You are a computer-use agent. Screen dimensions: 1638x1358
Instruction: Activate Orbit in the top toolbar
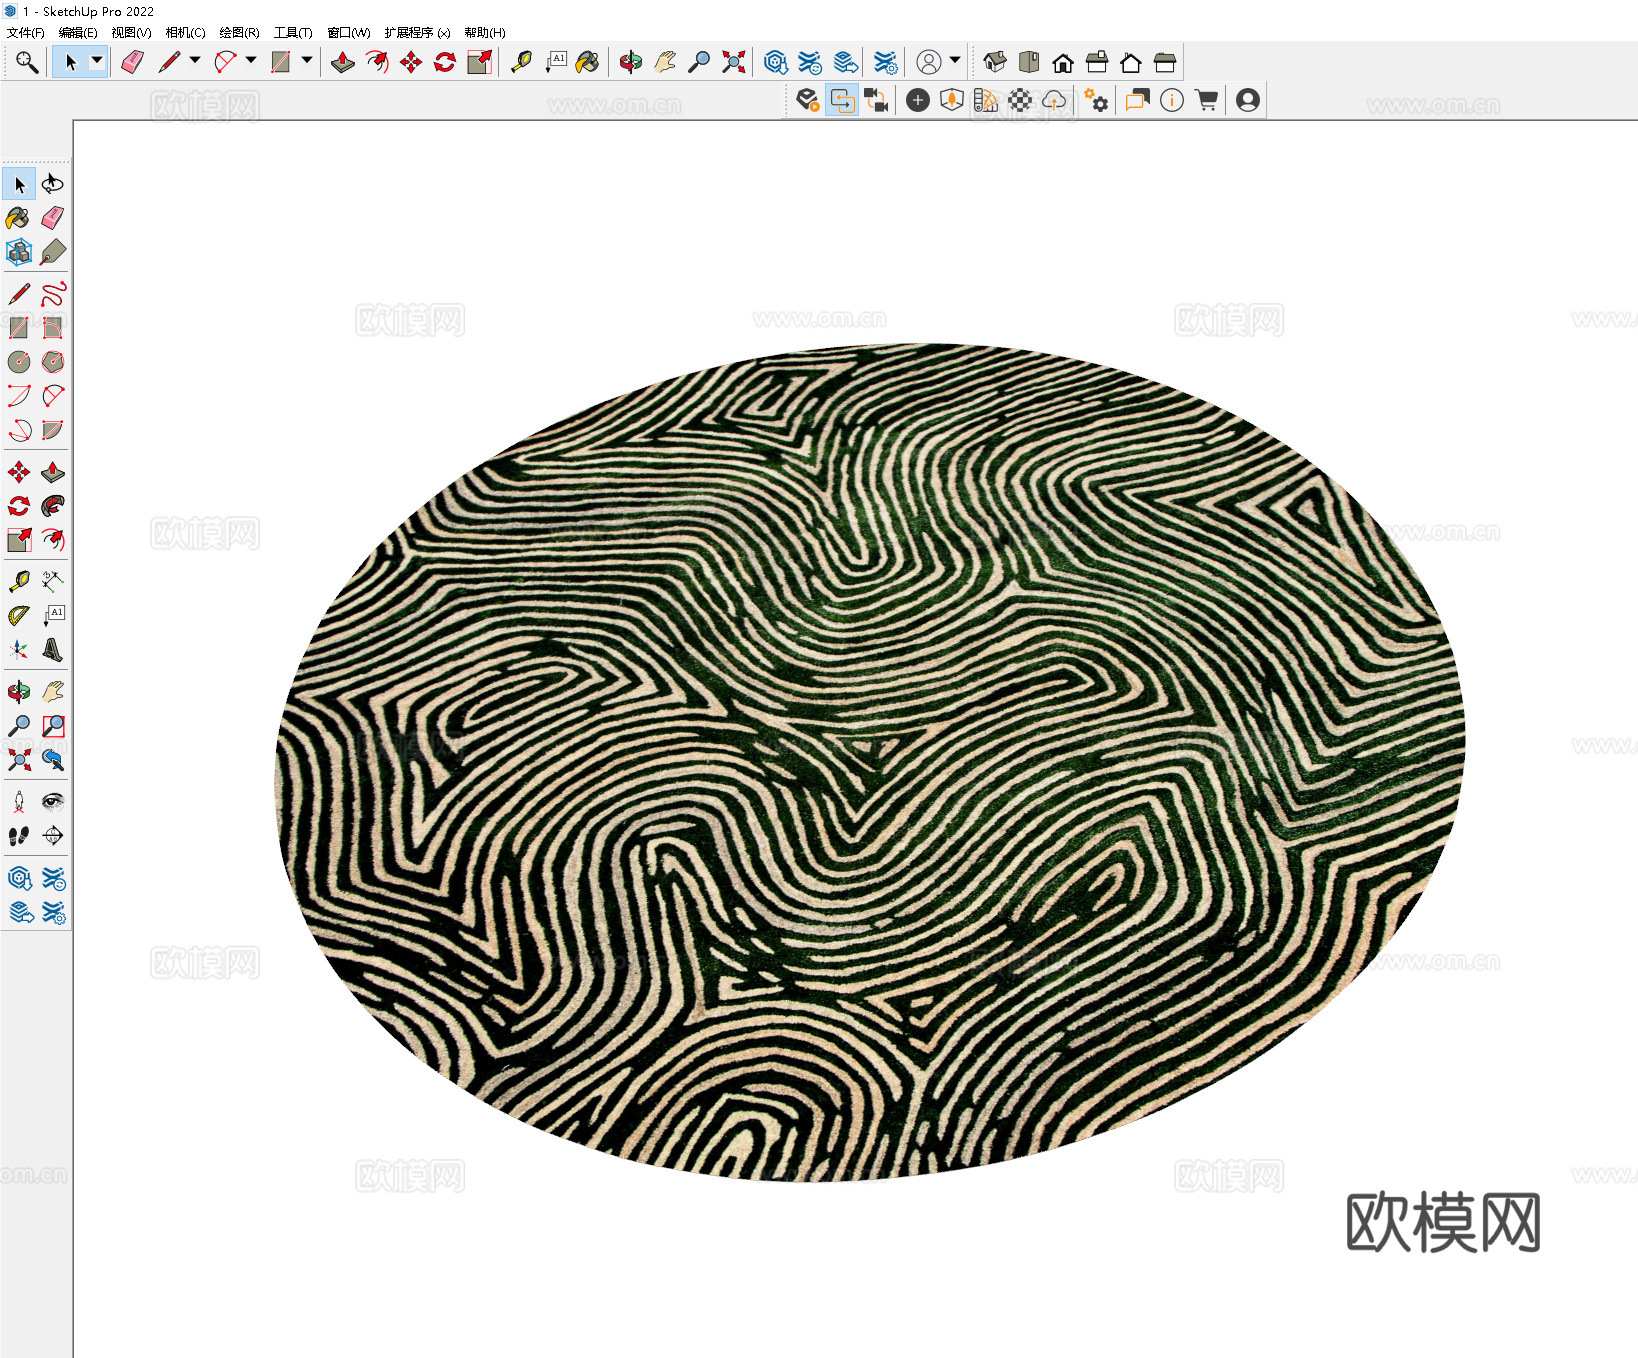tap(630, 63)
